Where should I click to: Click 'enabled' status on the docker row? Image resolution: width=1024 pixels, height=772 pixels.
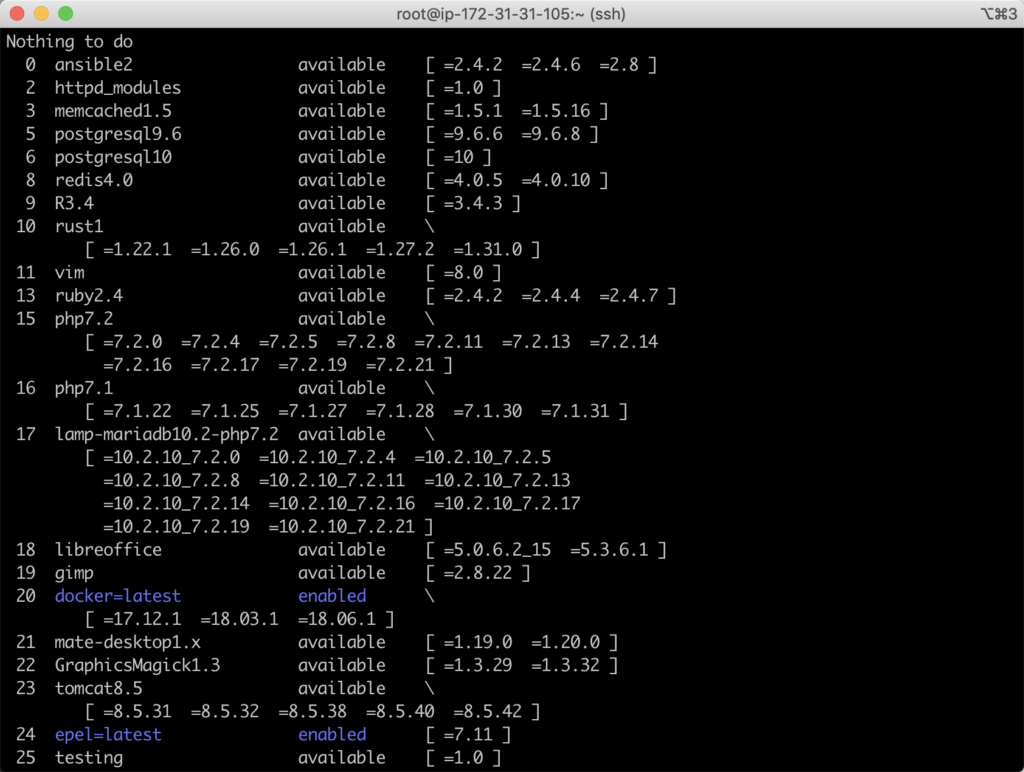point(332,596)
